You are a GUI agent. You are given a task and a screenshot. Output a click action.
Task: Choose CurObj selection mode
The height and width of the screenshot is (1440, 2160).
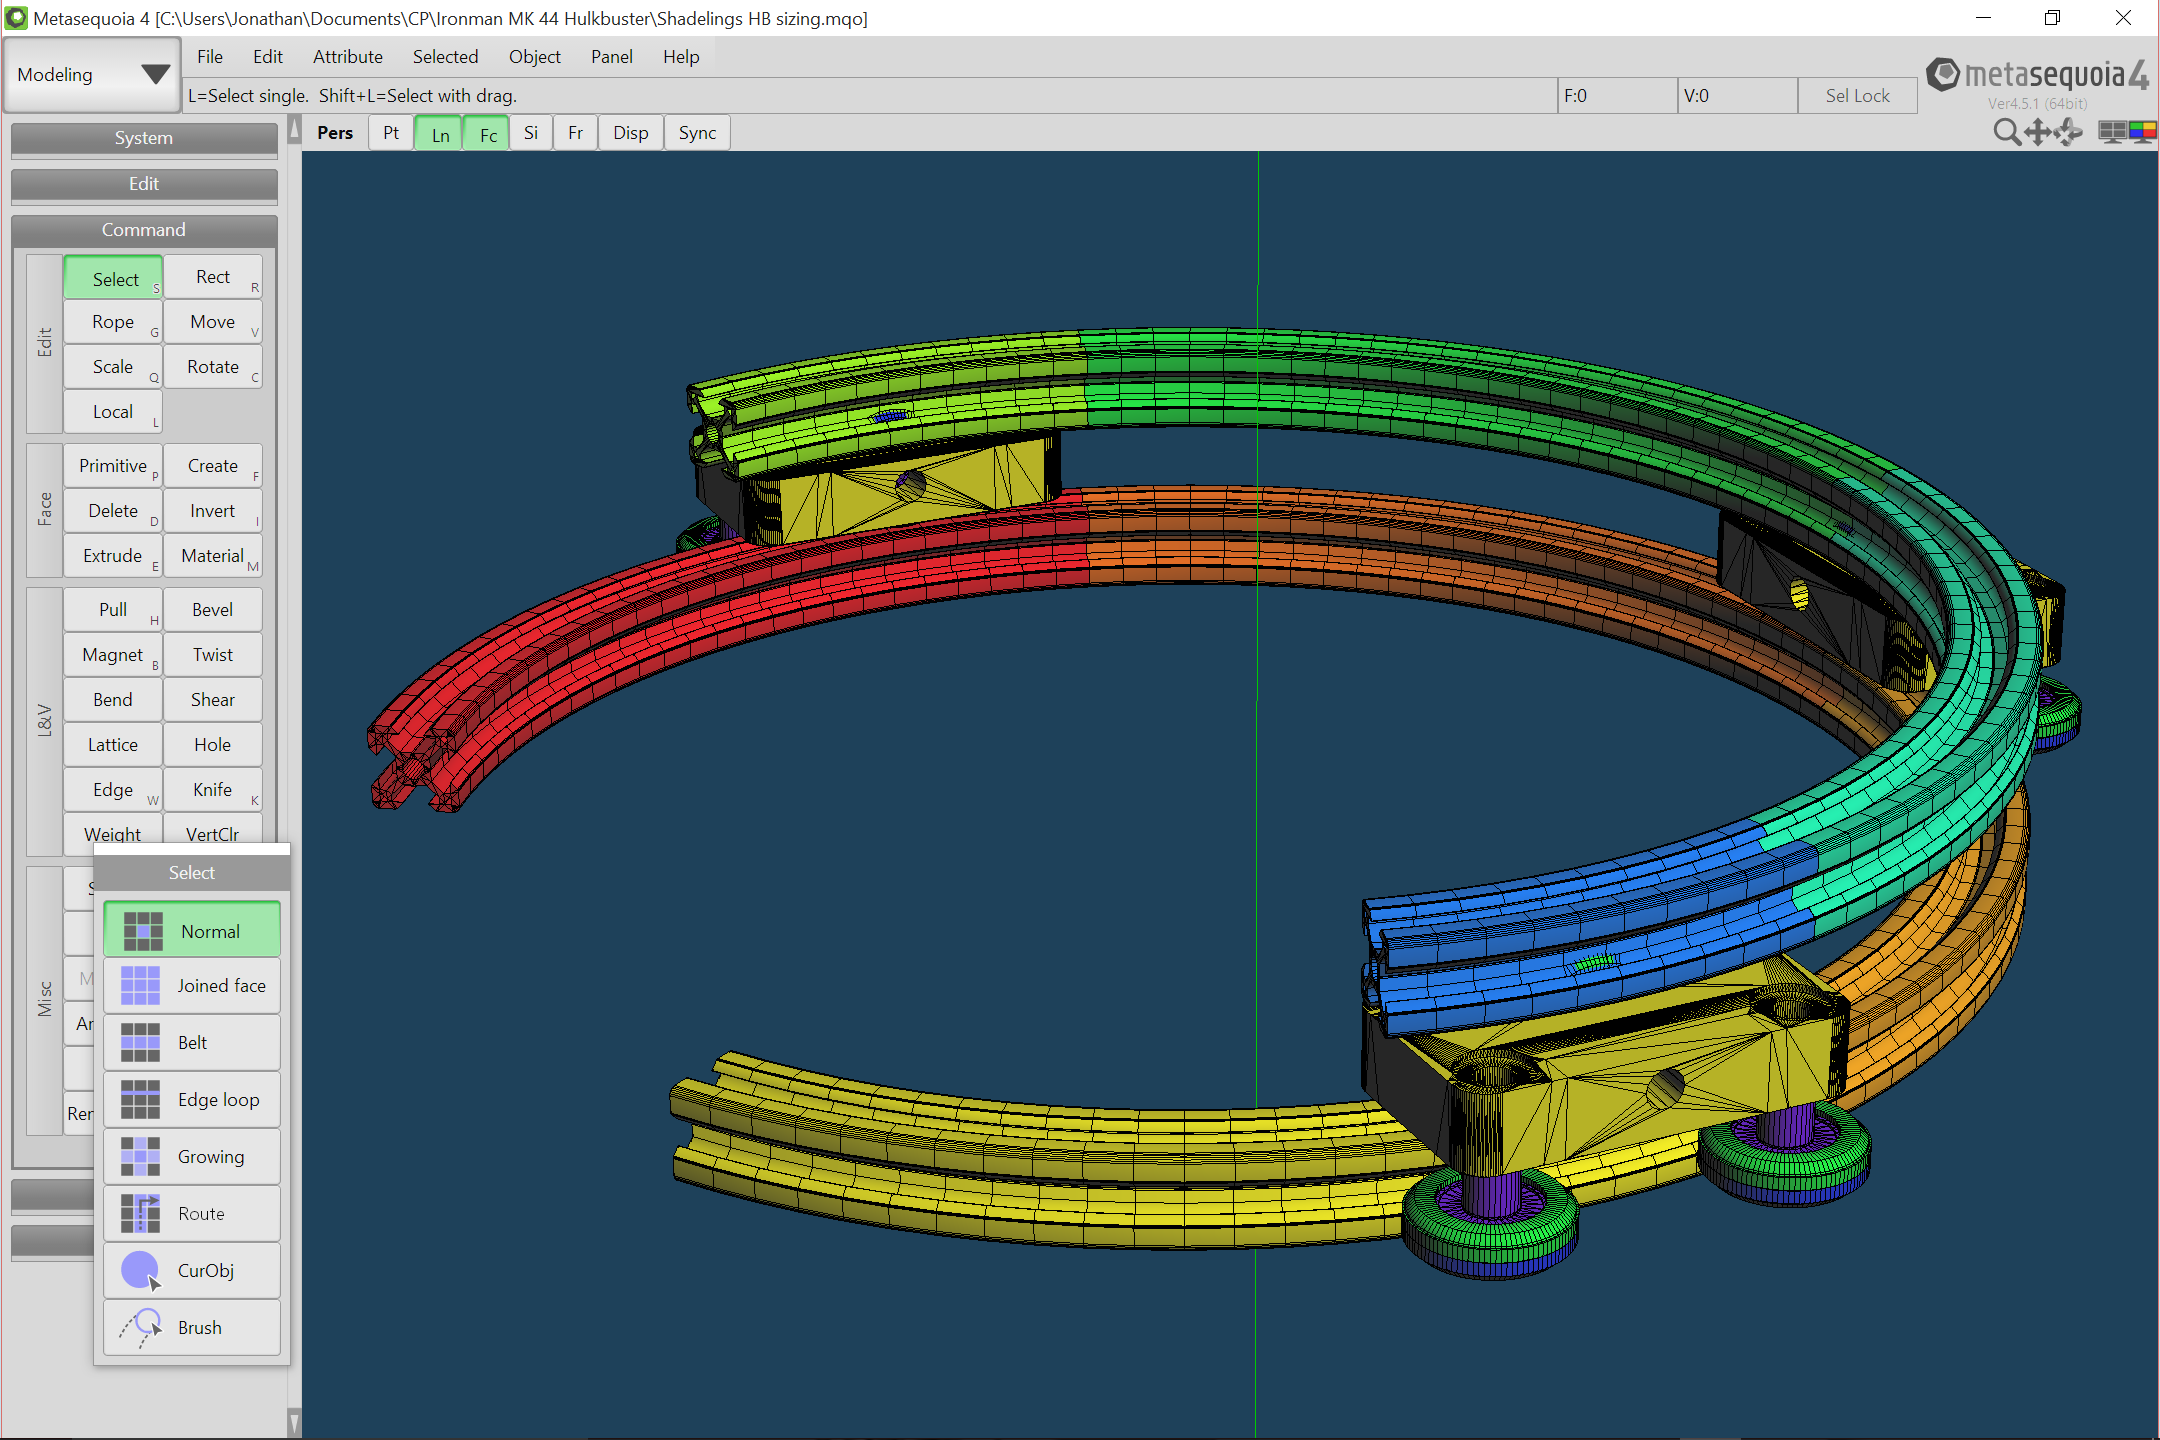point(192,1271)
